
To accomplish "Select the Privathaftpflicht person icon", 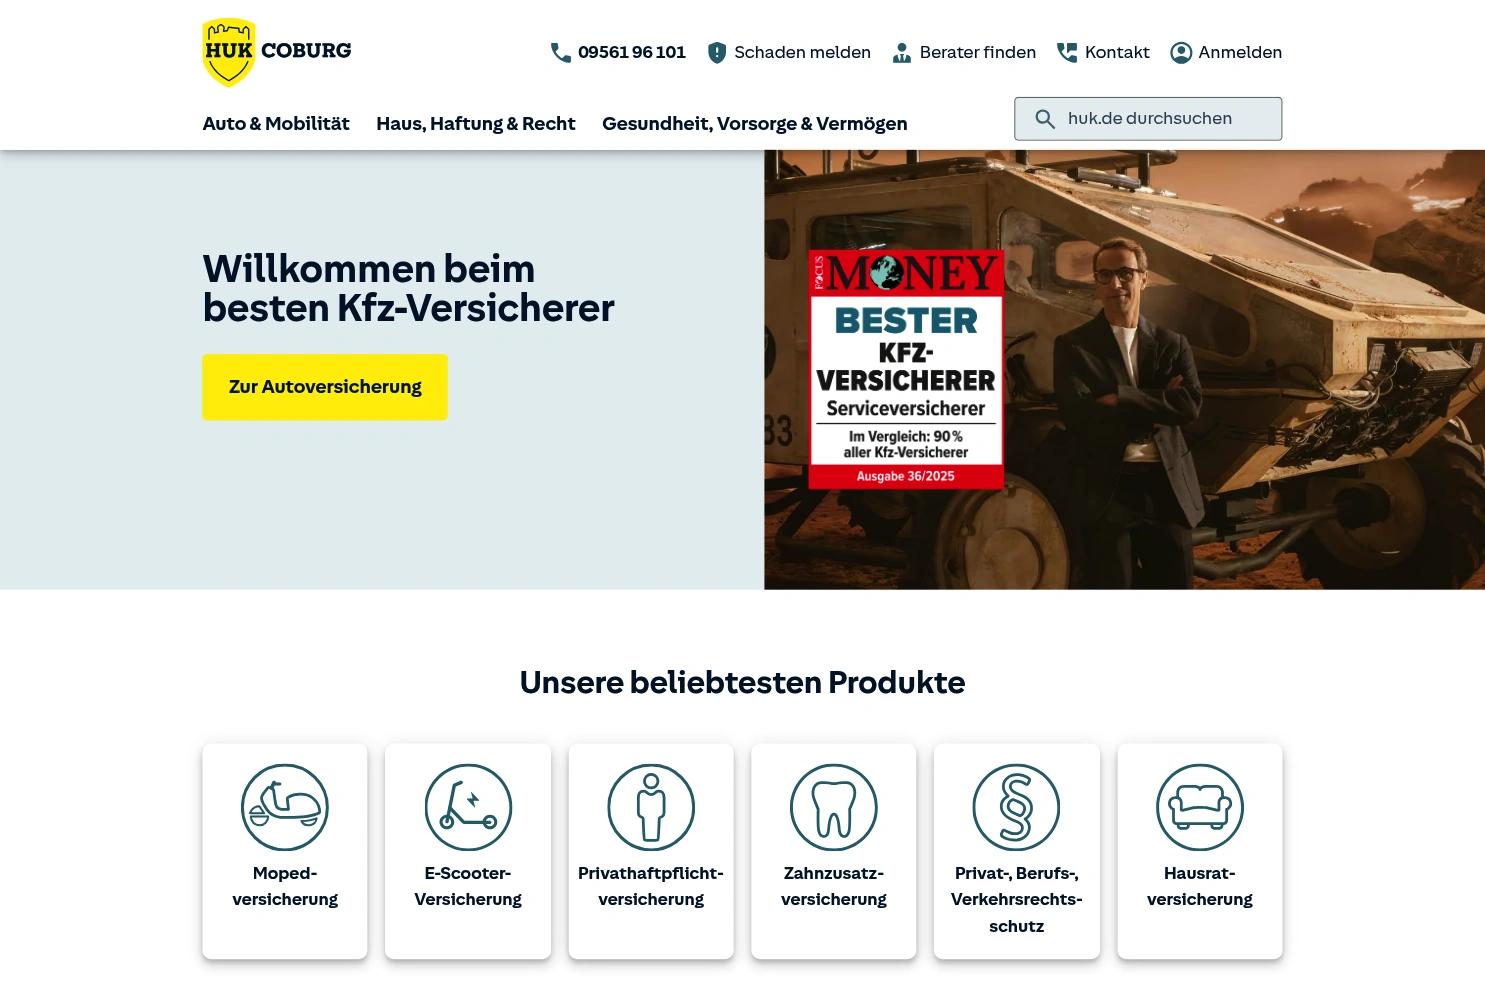I will pos(651,807).
